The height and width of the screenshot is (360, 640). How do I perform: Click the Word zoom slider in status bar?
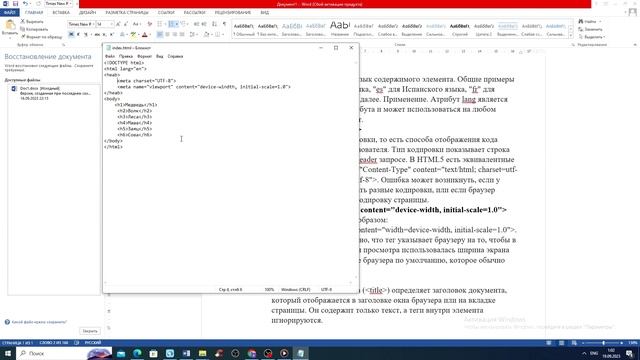point(603,343)
